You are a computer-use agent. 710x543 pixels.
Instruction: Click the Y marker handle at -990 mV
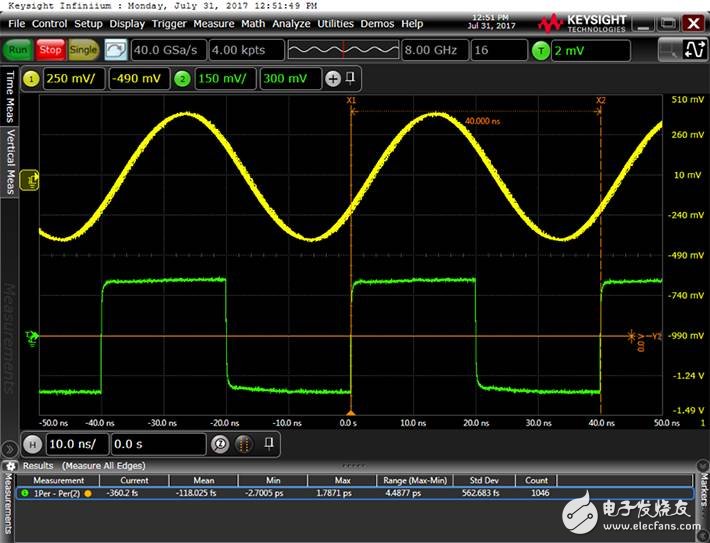(631, 336)
